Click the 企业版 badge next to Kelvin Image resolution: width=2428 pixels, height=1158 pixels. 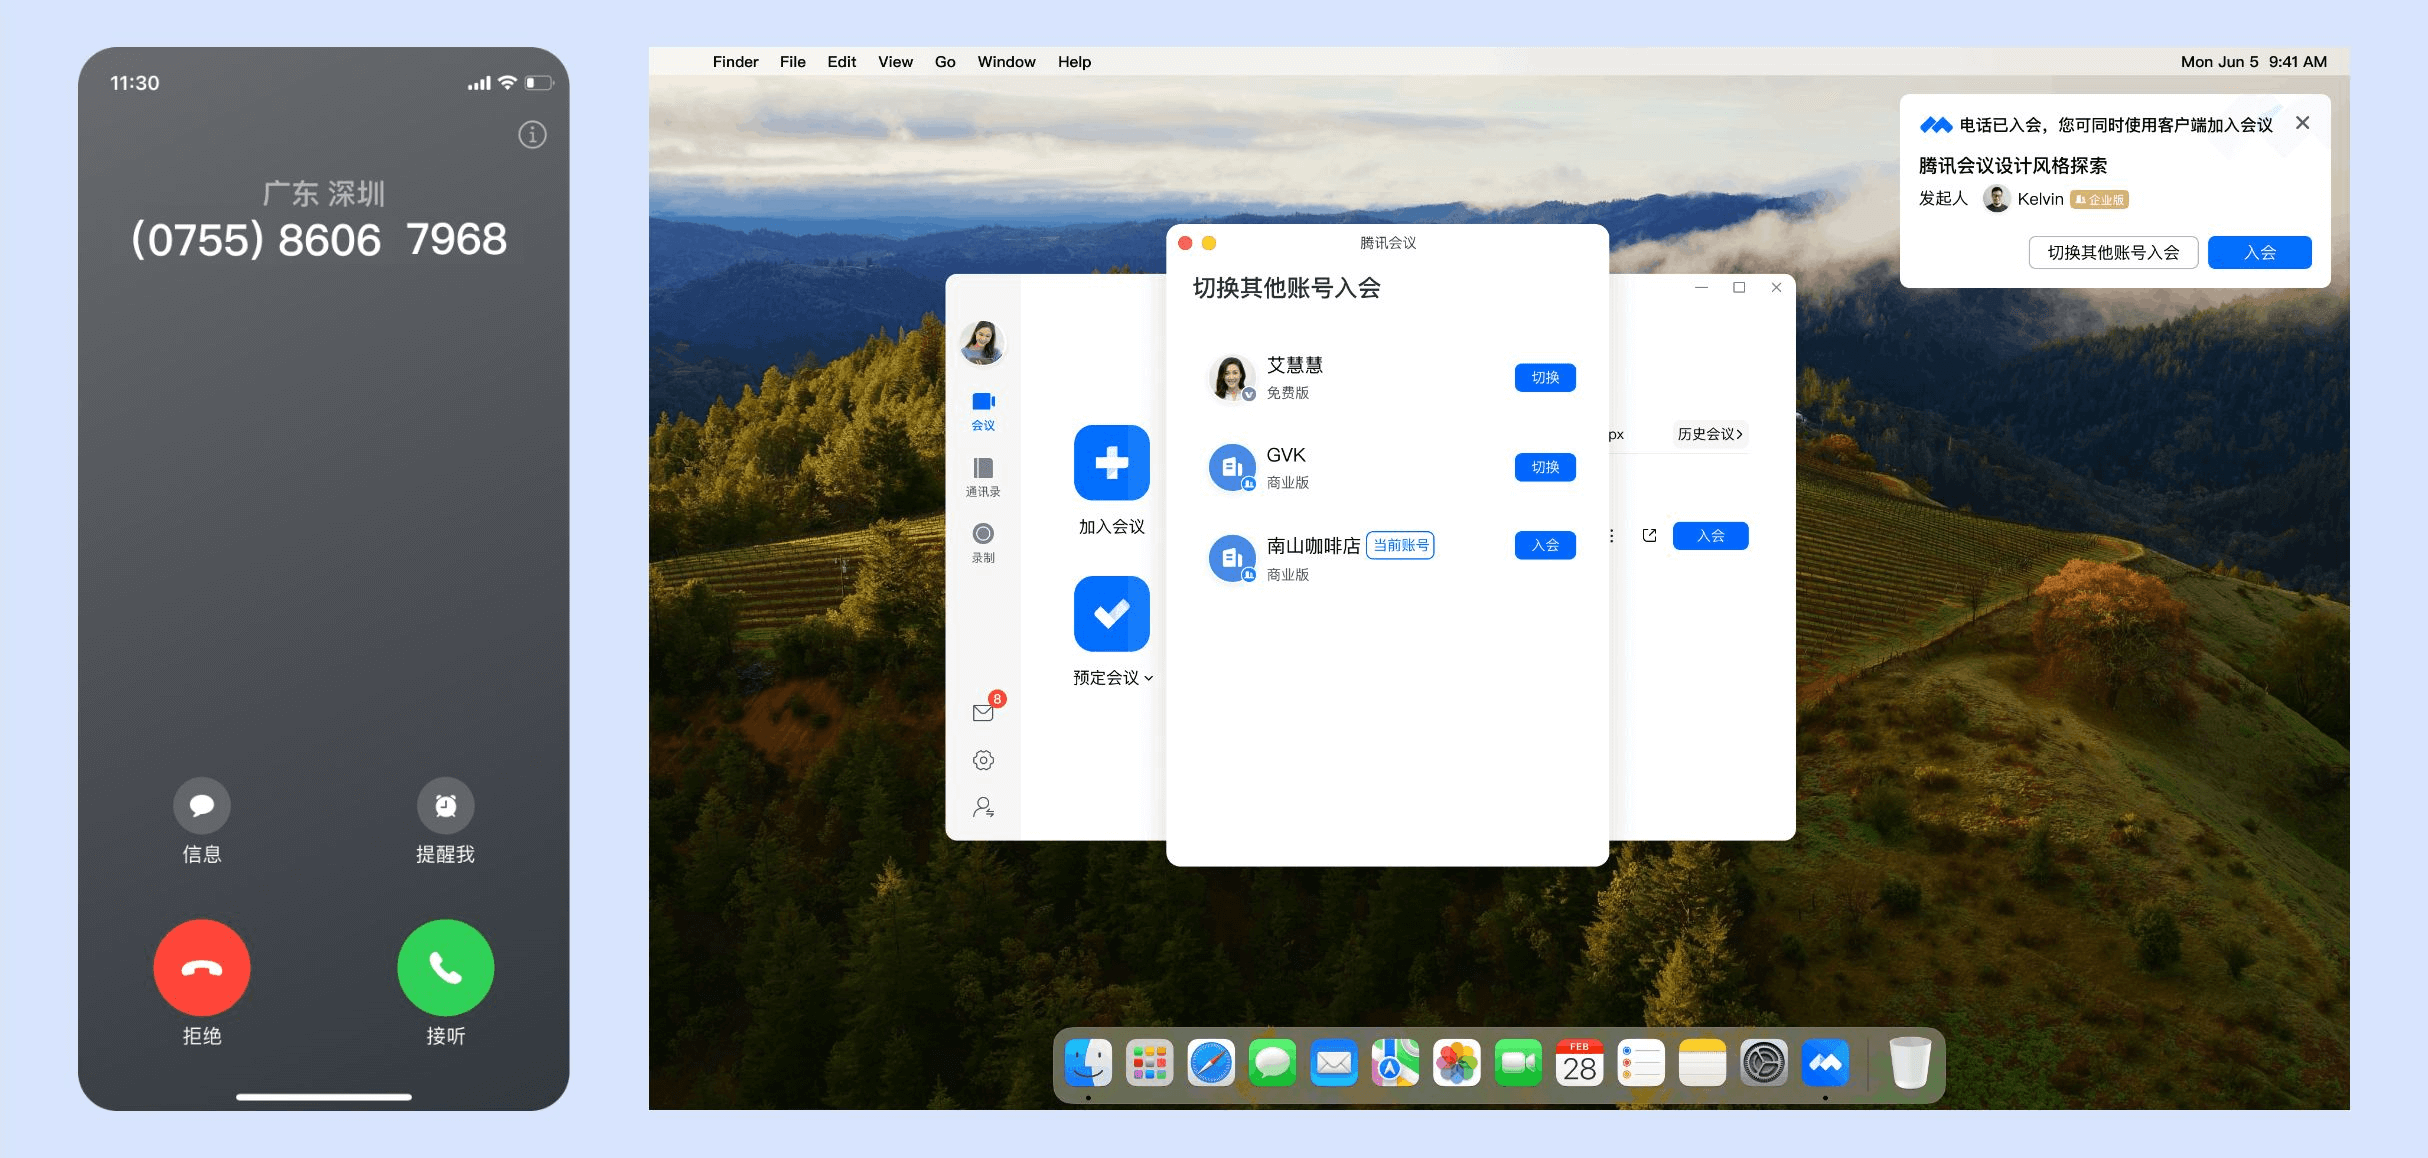click(2099, 200)
